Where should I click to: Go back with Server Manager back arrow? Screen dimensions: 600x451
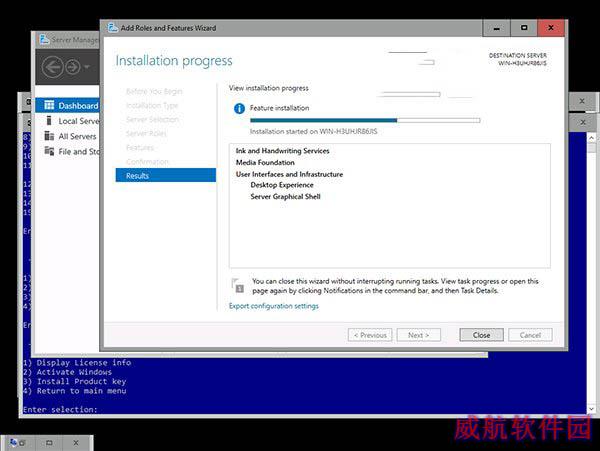click(x=52, y=67)
